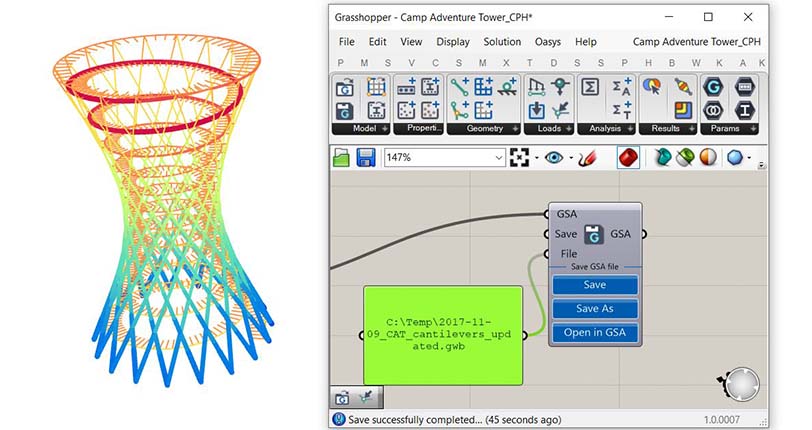Image resolution: width=812 pixels, height=430 pixels.
Task: Pick the I-section plus icon in Properties panel
Action: 430,88
